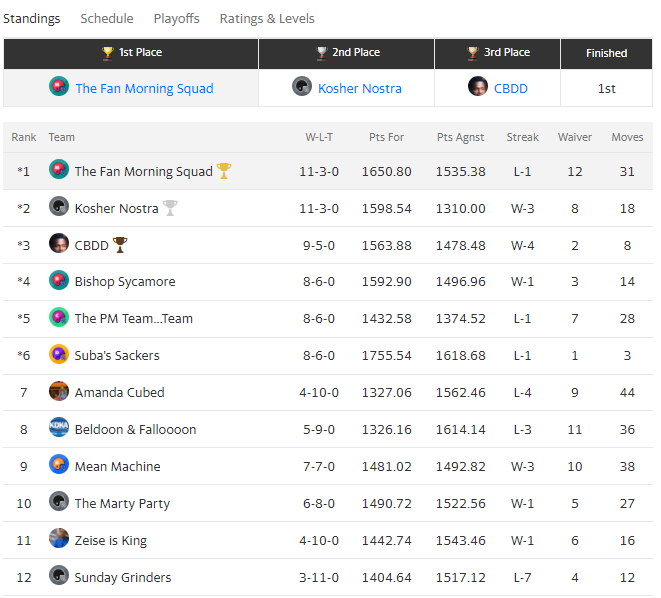661x598 pixels.
Task: Click Suba's Sackers team avatar icon
Action: (59, 355)
